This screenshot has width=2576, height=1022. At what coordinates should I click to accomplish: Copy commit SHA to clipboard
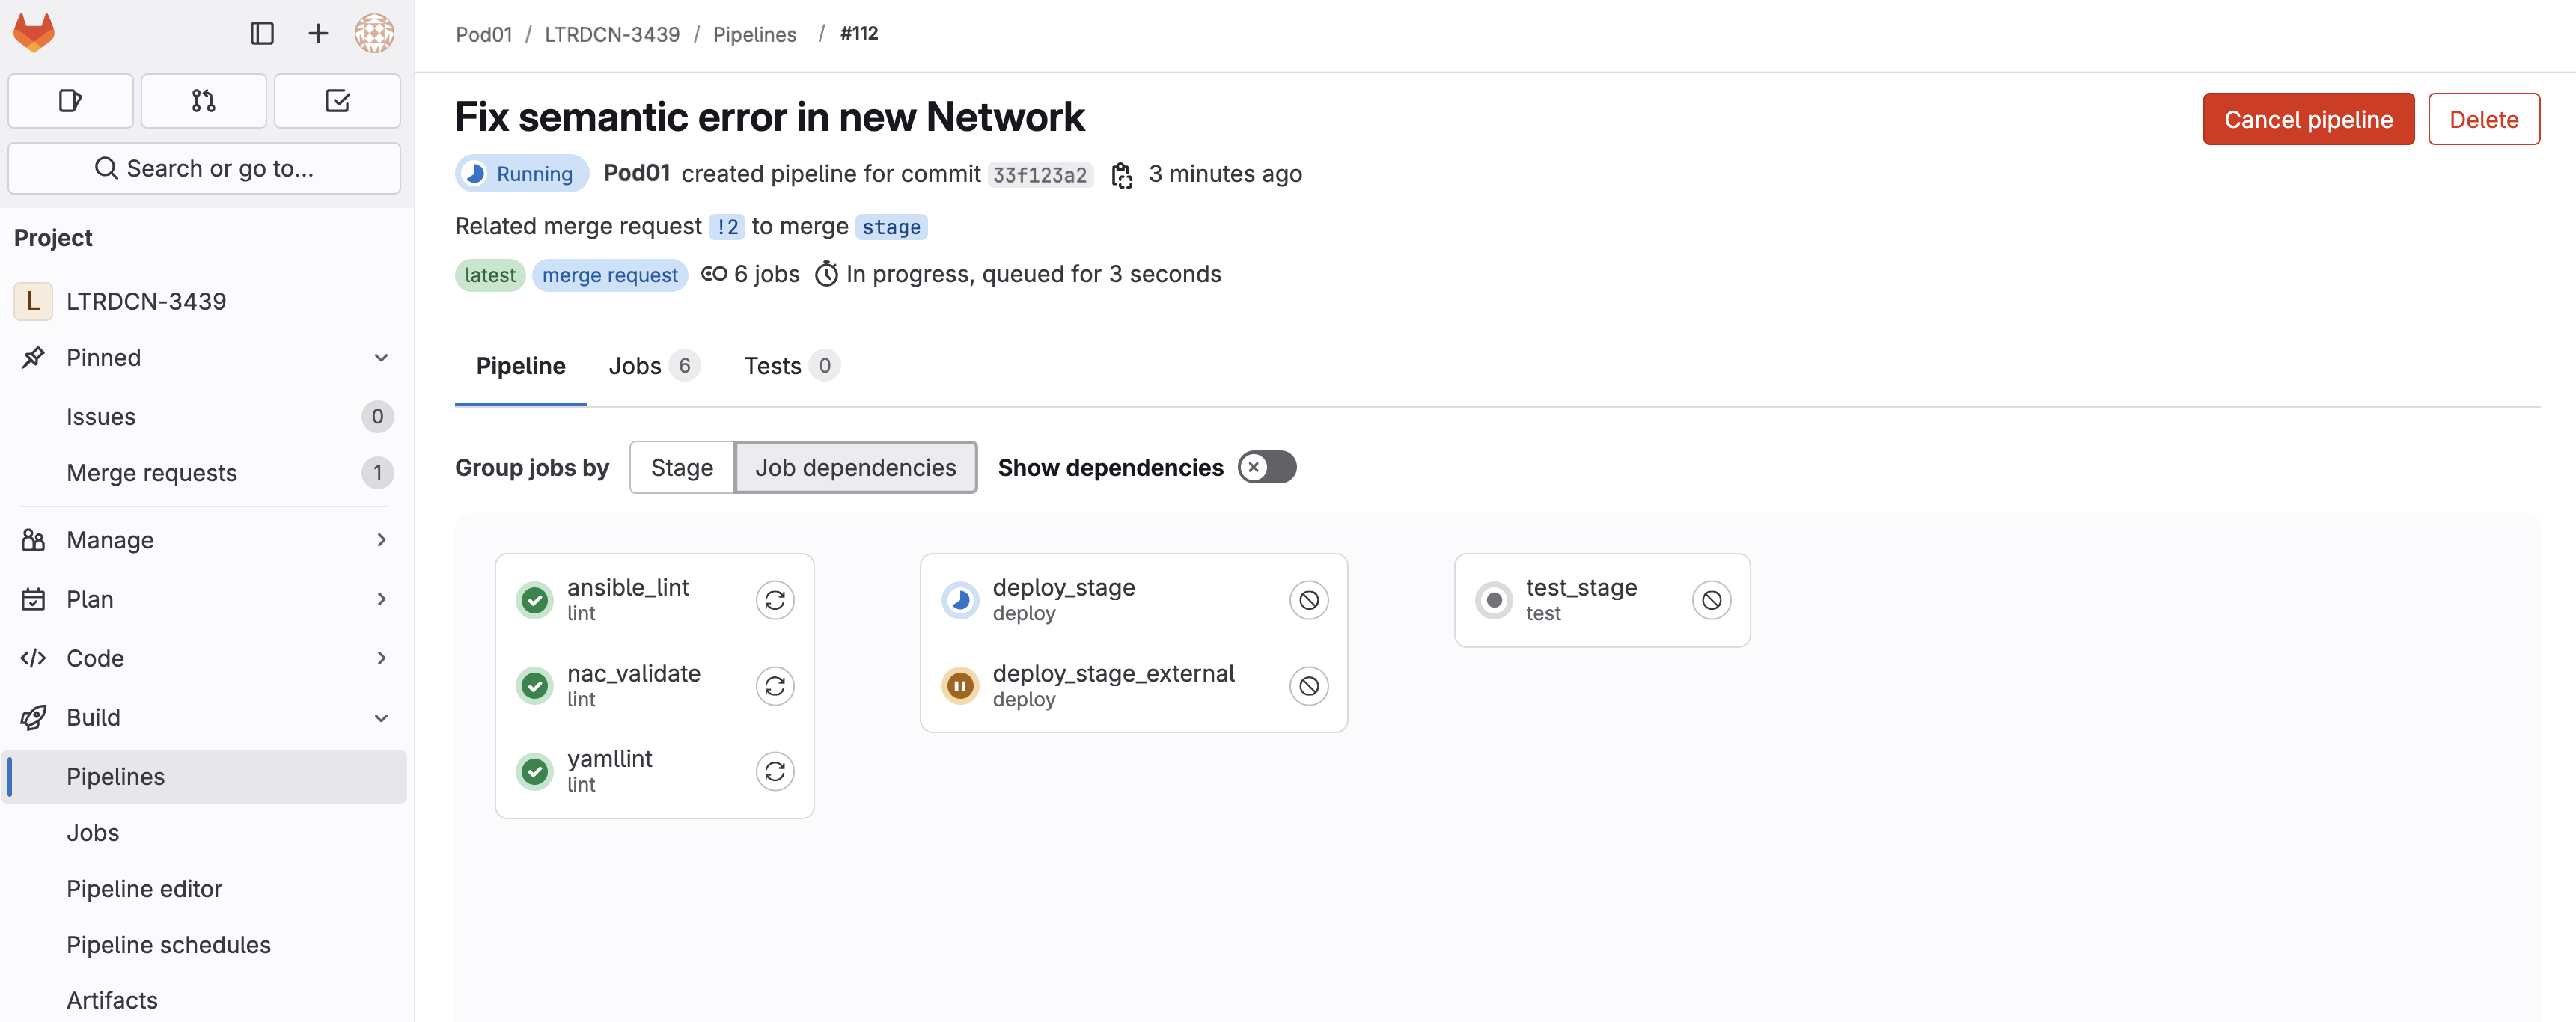click(1121, 175)
